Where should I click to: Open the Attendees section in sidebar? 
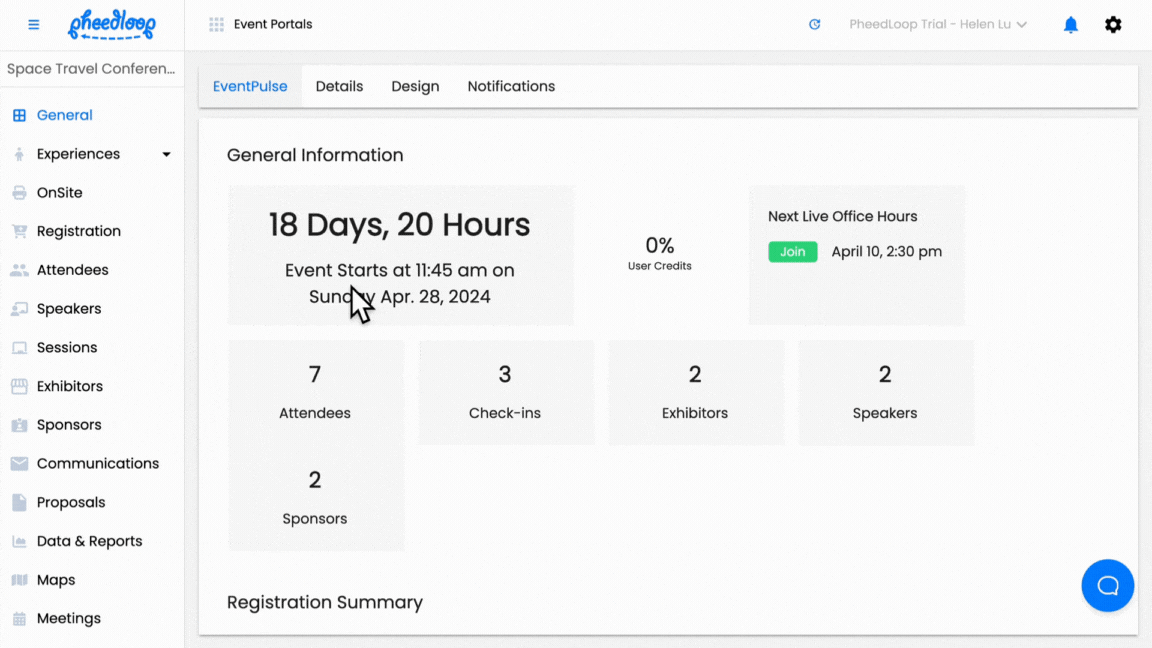[x=74, y=269]
